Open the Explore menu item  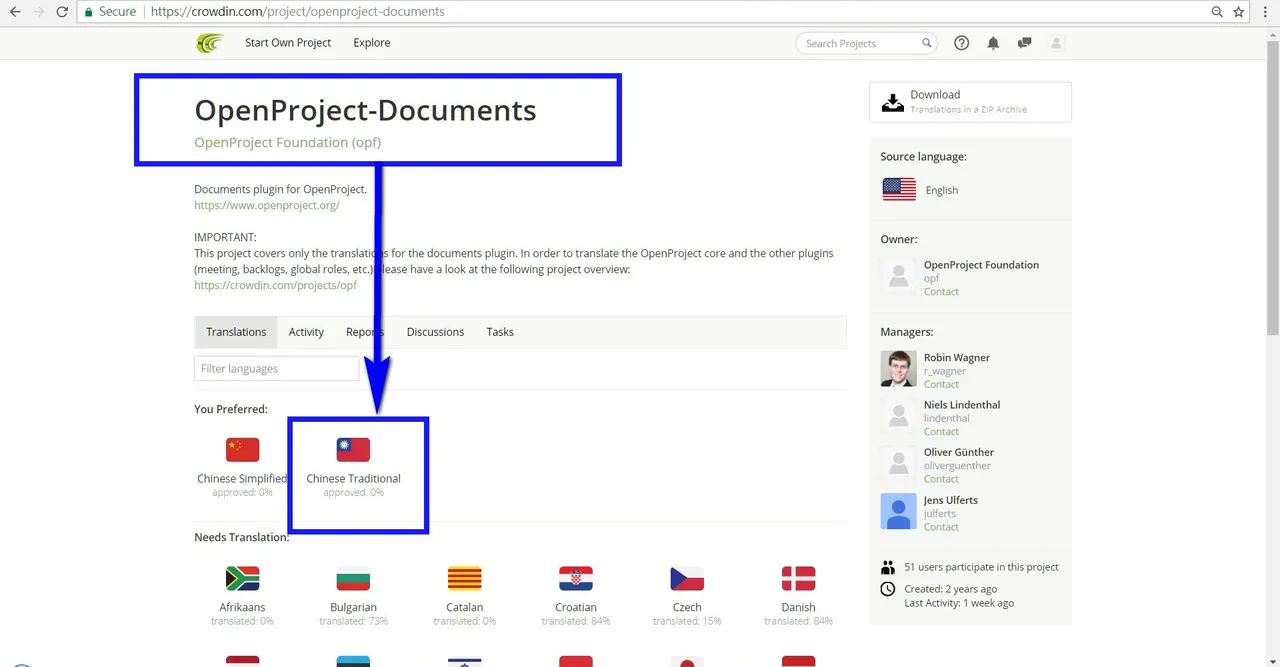coord(372,43)
